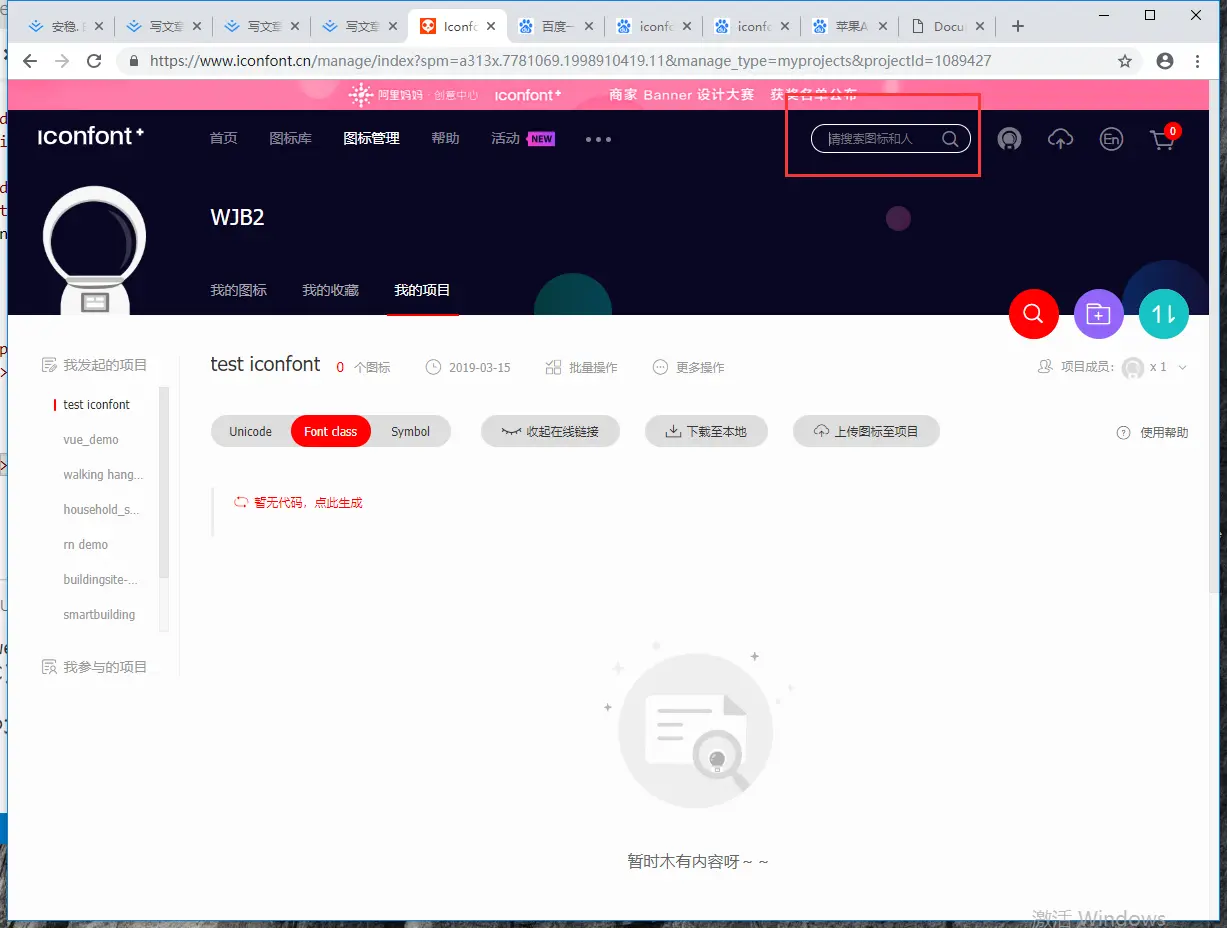Select household_s... project in sidebar

101,510
